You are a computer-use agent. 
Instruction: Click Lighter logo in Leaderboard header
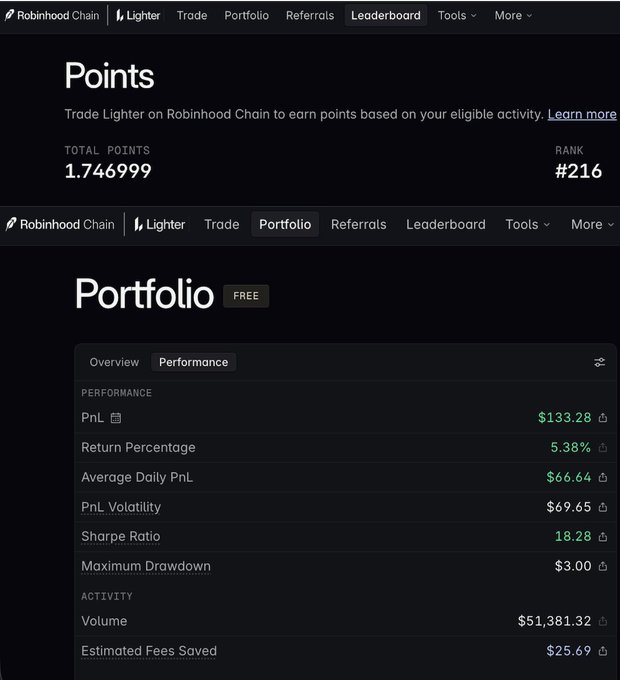click(x=138, y=16)
